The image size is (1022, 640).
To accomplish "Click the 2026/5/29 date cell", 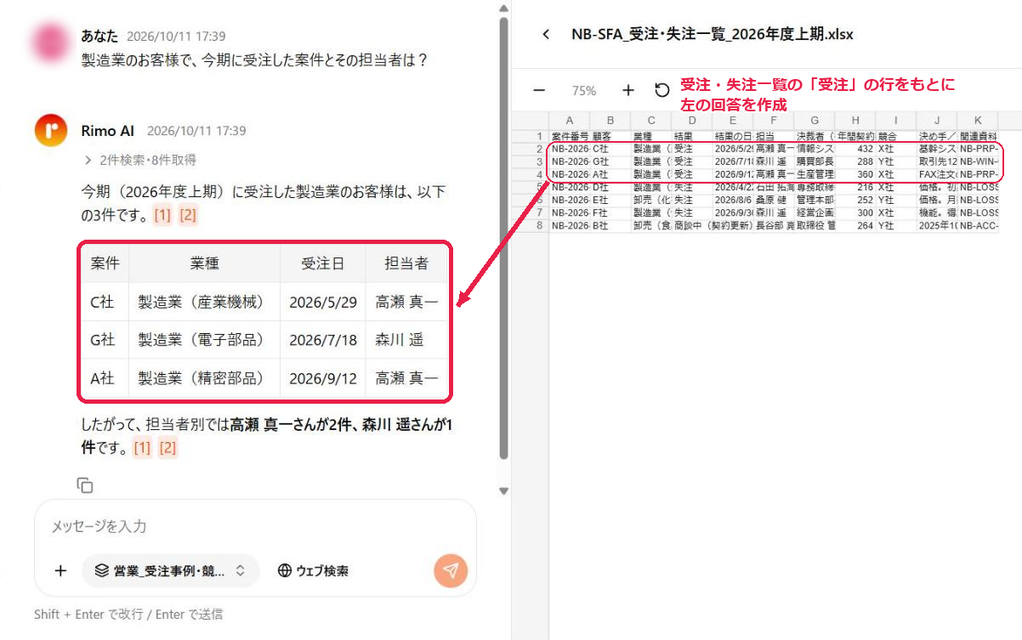I will [323, 302].
